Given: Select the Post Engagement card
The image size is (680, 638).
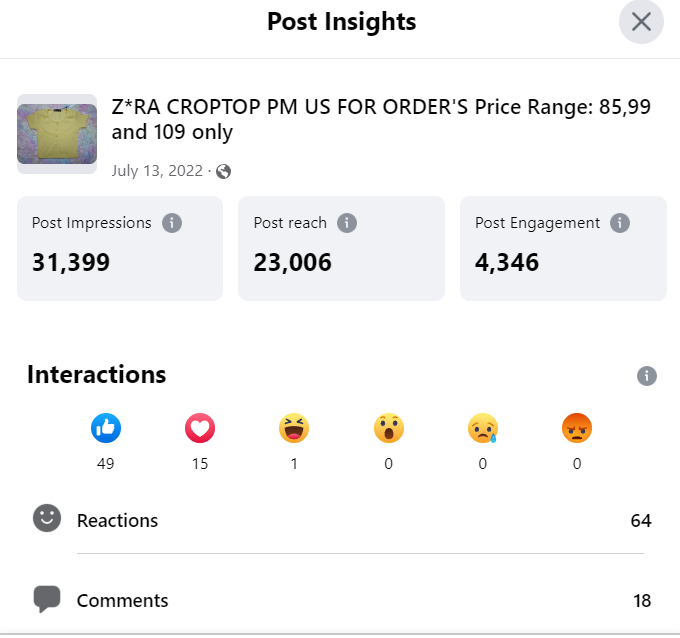Looking at the screenshot, I should click(x=563, y=247).
